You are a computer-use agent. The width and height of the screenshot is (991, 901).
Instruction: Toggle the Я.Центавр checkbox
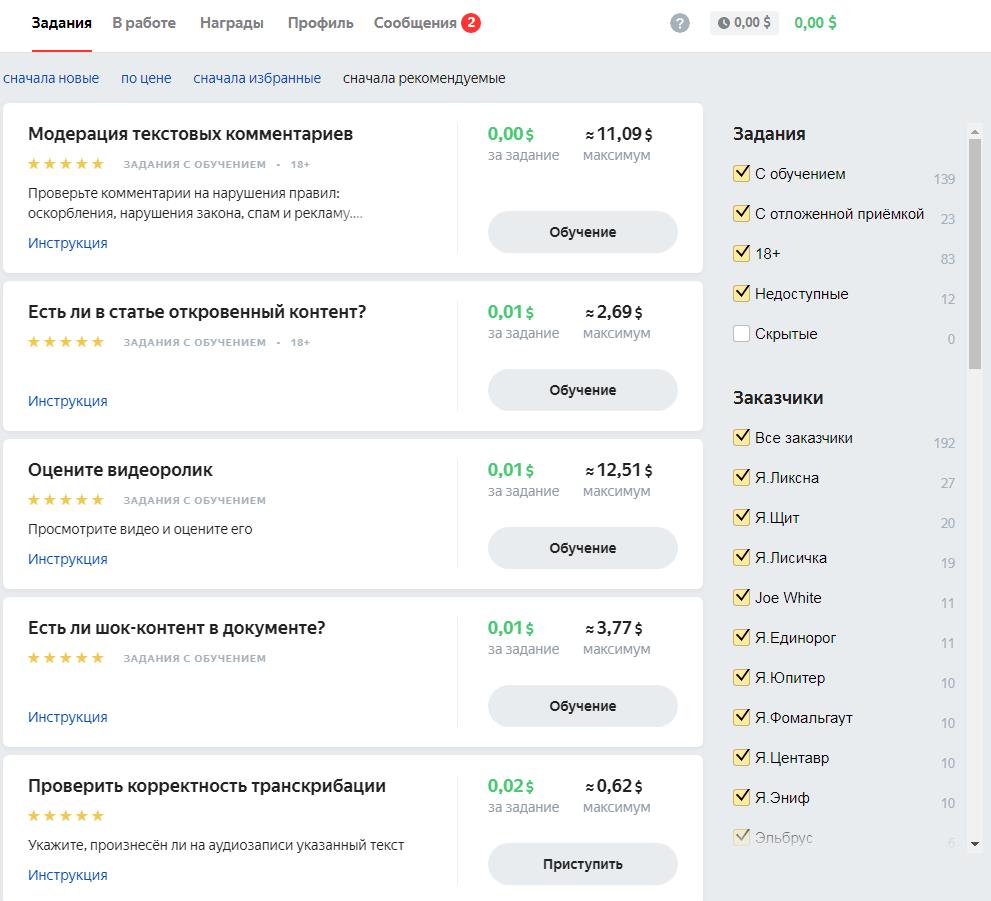coord(741,758)
